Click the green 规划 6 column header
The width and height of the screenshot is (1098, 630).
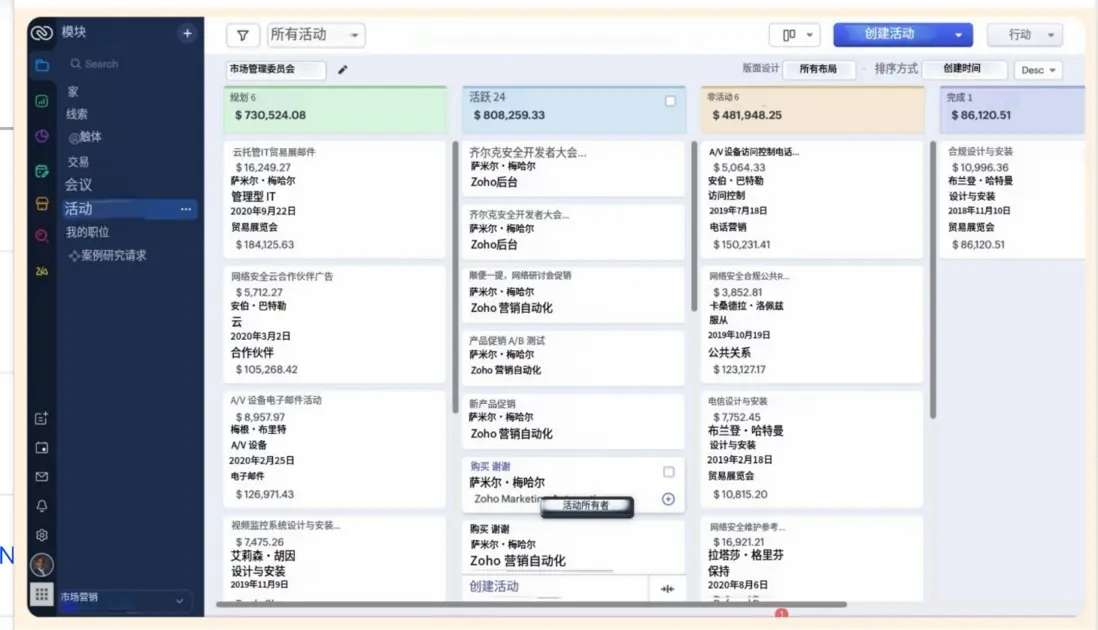[335, 109]
